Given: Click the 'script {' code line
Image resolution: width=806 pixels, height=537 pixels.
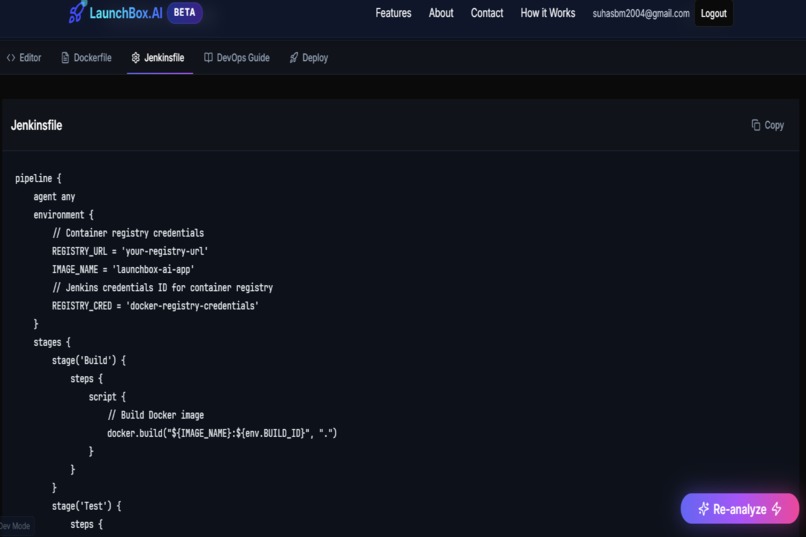Looking at the screenshot, I should [x=107, y=397].
